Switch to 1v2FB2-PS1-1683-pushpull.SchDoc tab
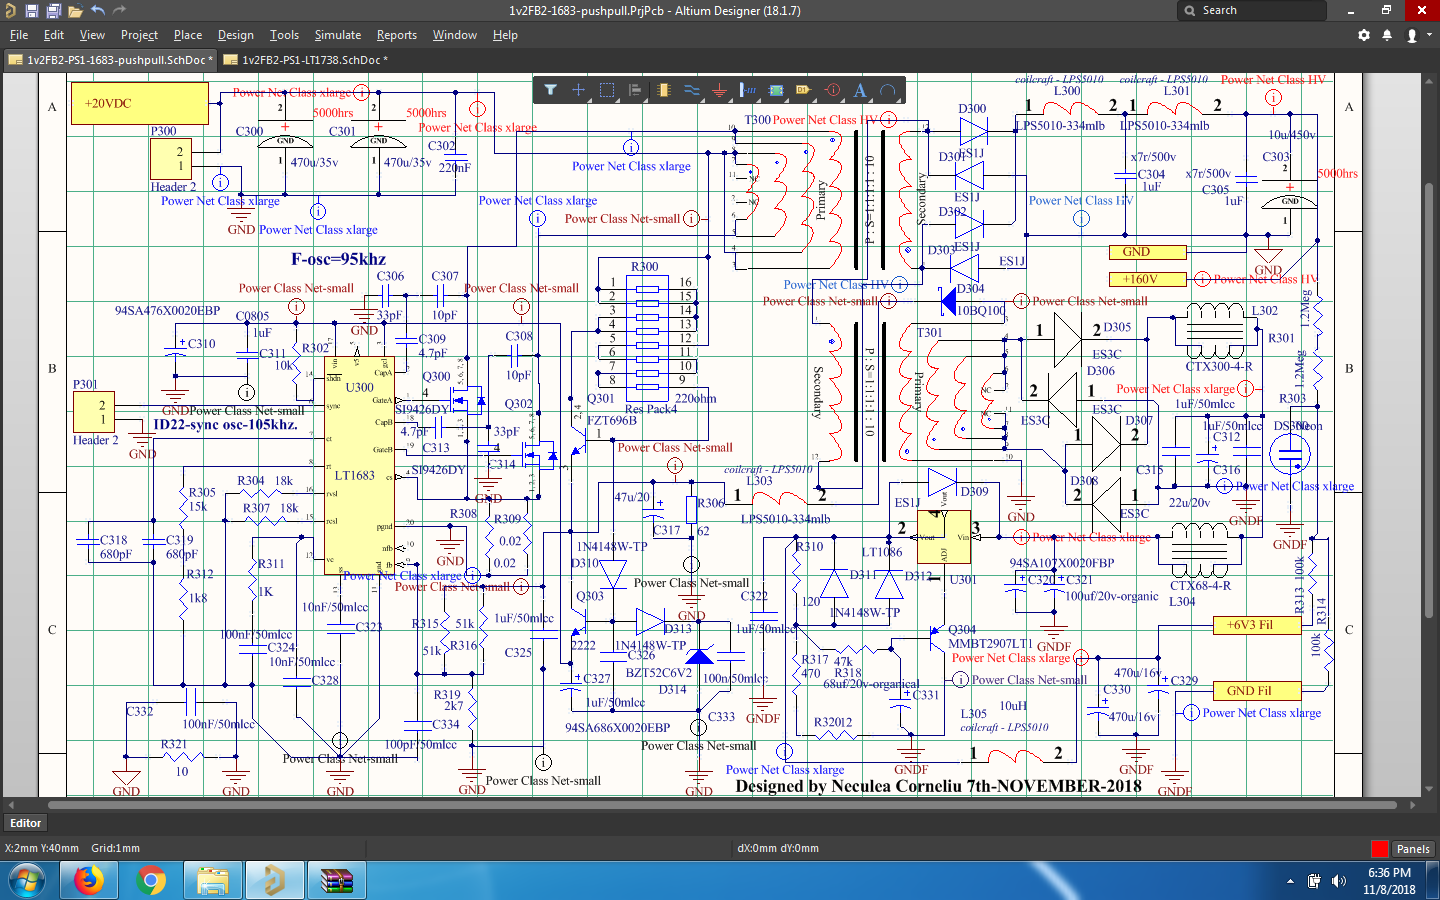 (110, 60)
